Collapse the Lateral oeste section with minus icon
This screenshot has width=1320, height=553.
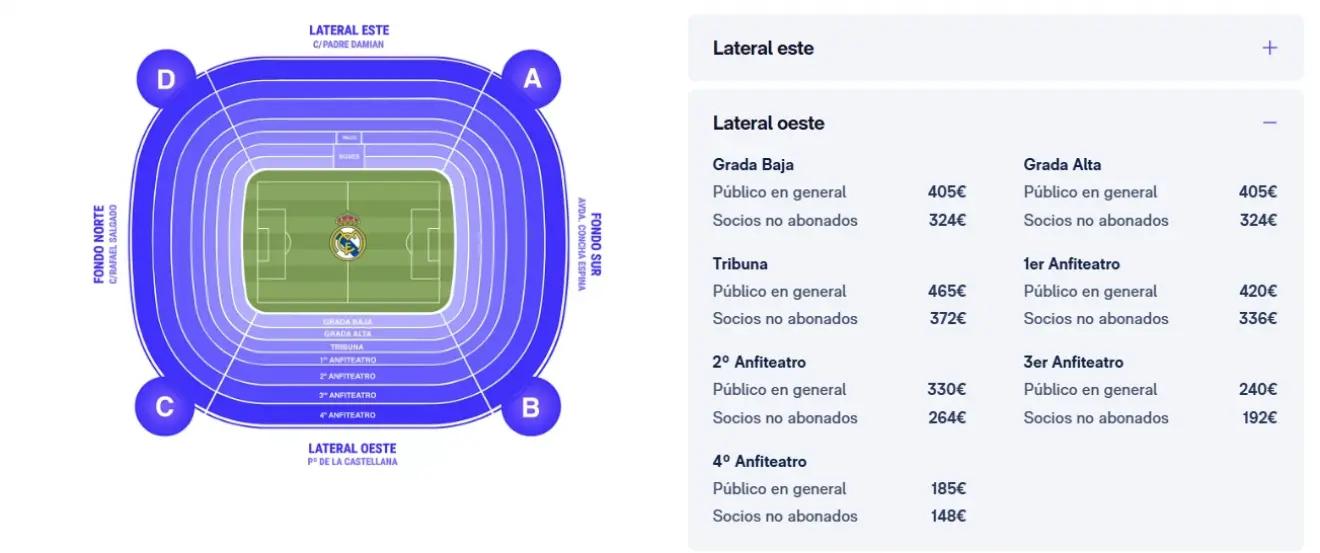[x=1269, y=123]
